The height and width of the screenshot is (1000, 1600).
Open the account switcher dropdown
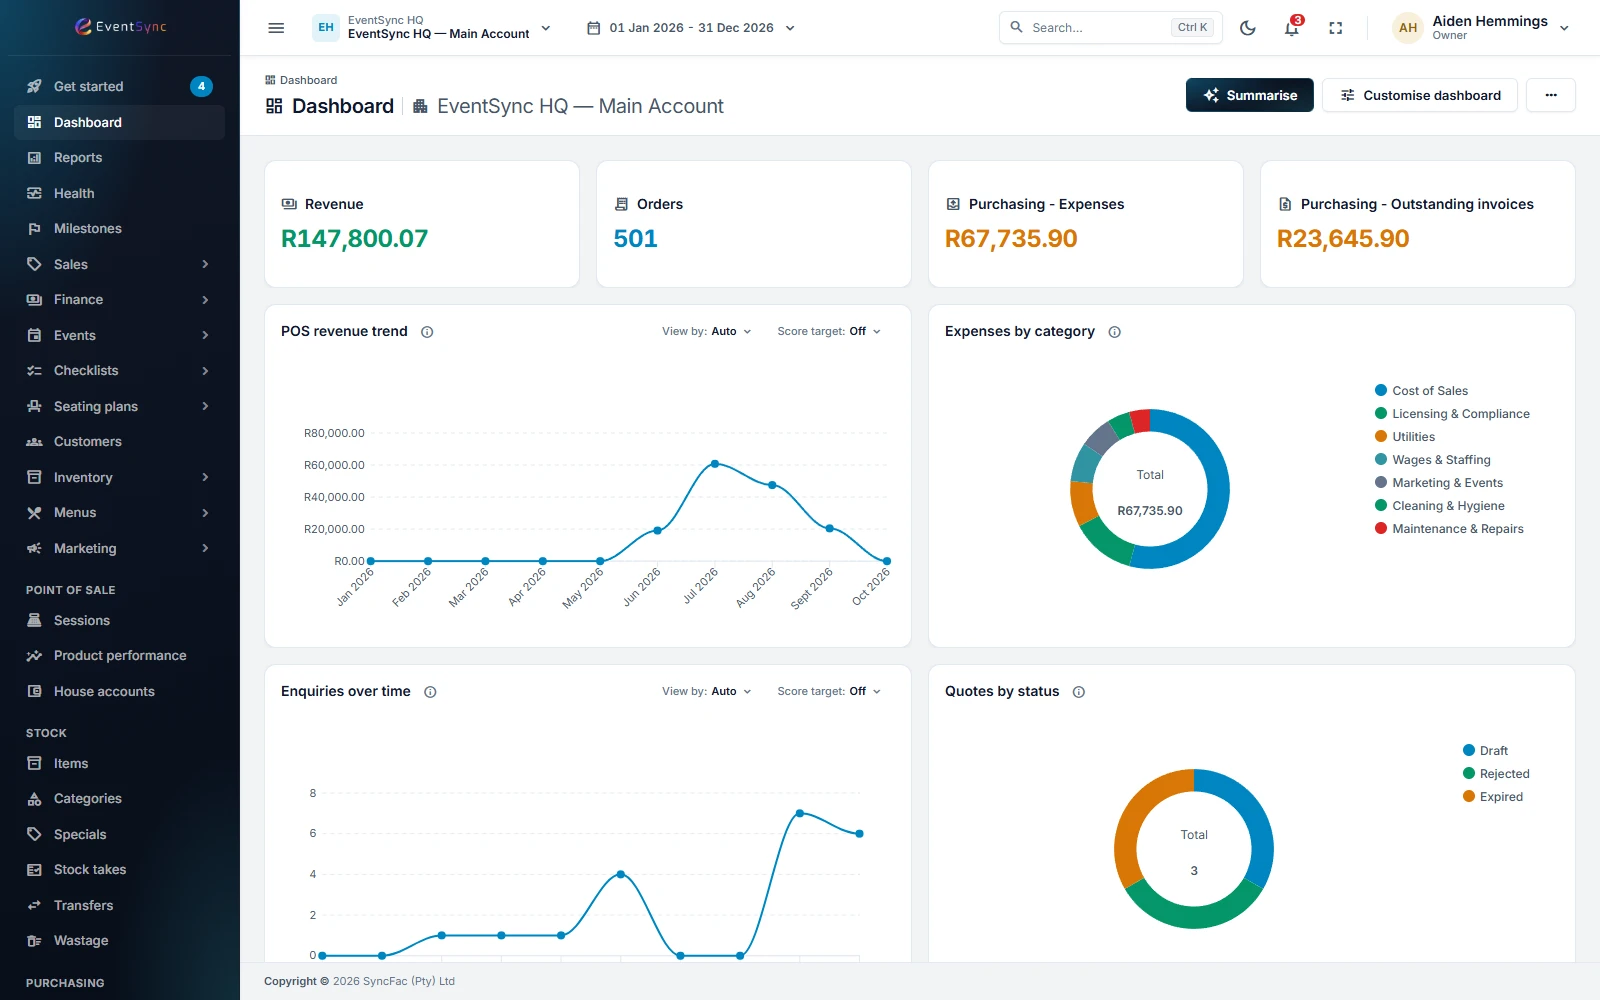point(432,28)
